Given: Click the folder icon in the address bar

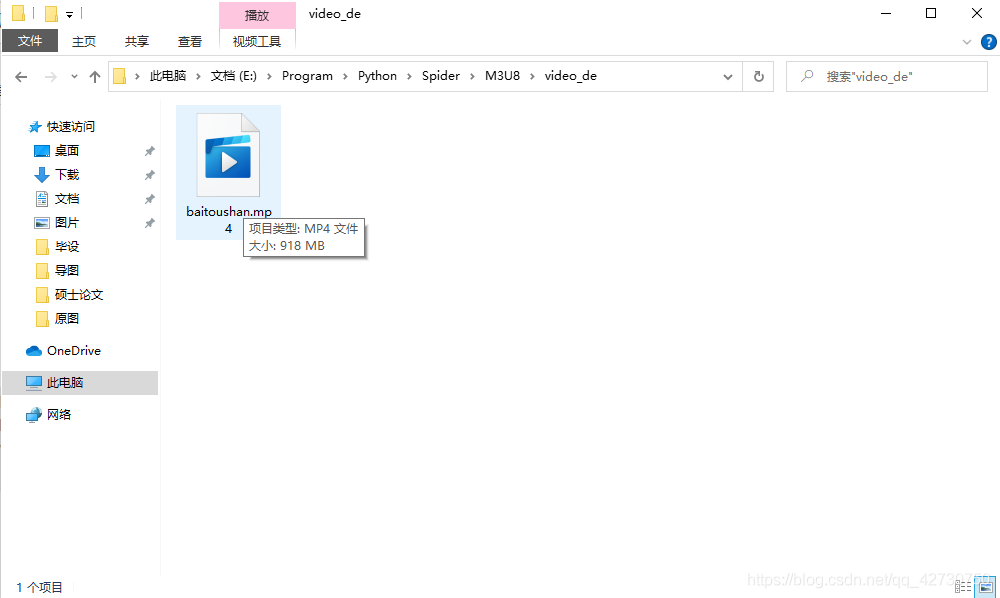Looking at the screenshot, I should click(x=119, y=76).
